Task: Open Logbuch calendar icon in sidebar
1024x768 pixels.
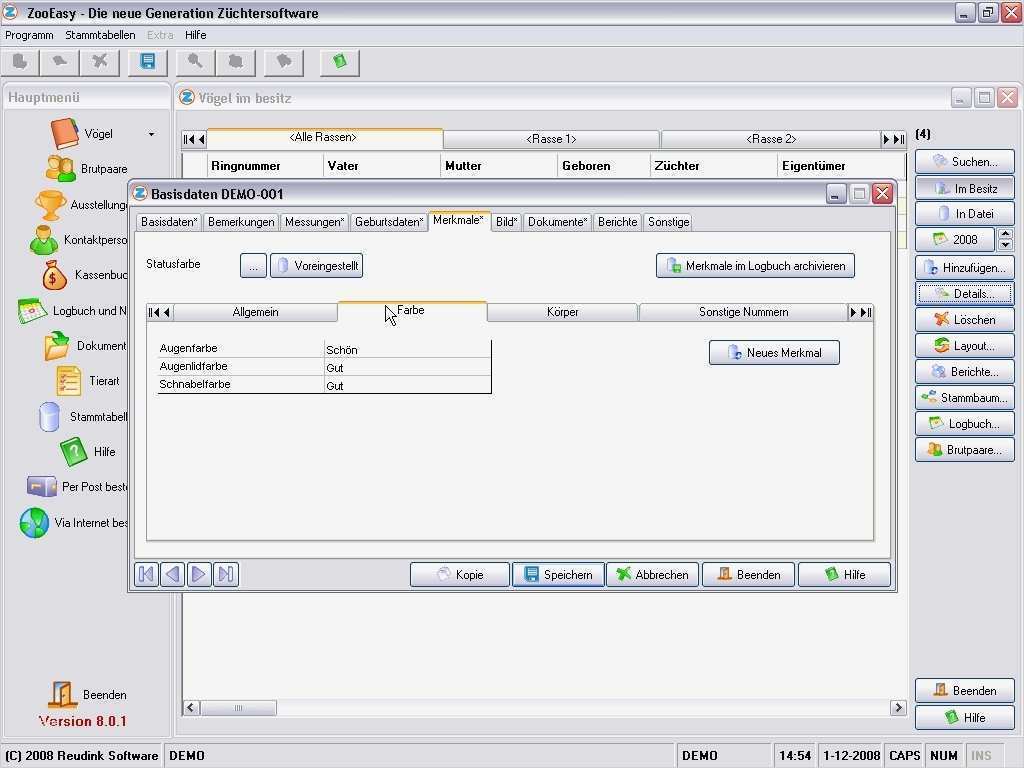Action: click(33, 311)
